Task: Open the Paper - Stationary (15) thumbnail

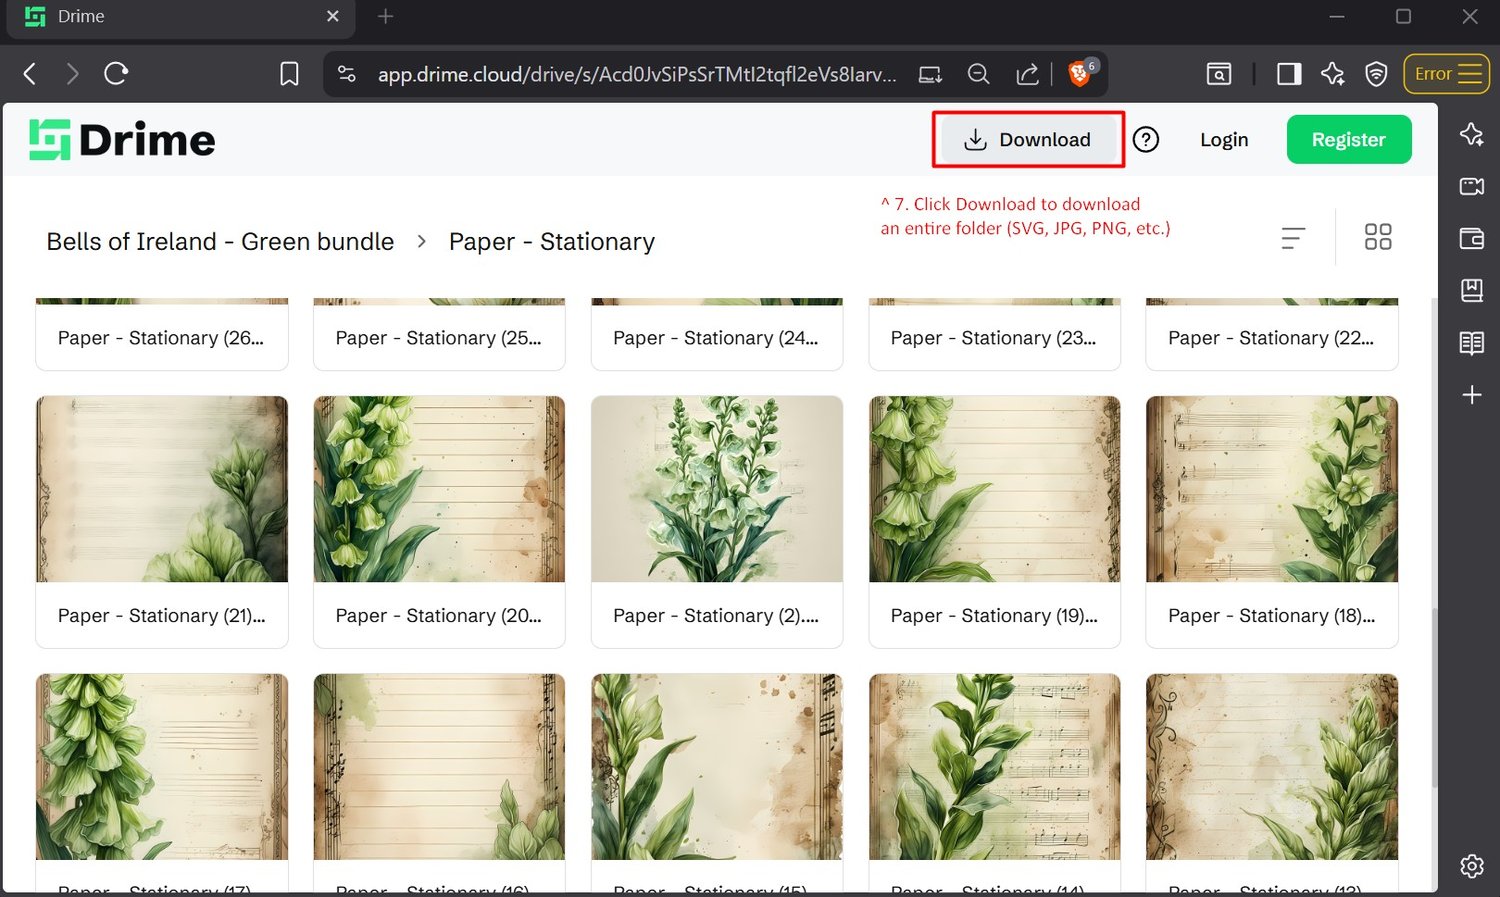Action: coord(717,767)
